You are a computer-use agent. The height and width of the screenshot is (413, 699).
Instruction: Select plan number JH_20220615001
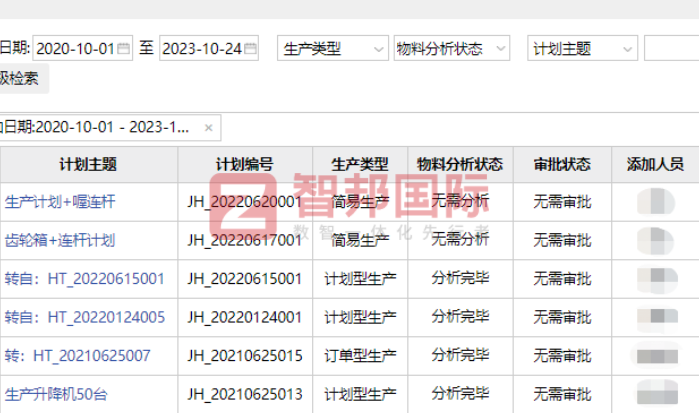pos(245,279)
